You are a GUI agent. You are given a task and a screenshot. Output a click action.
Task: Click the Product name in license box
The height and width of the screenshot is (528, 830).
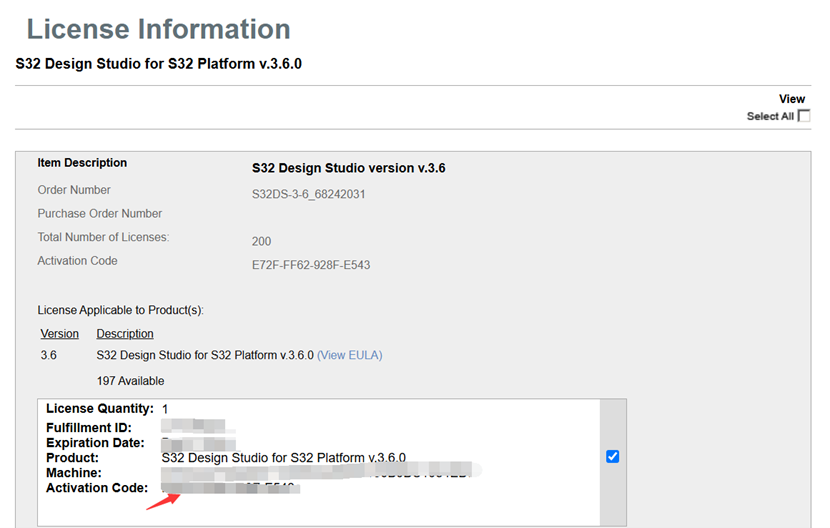283,458
